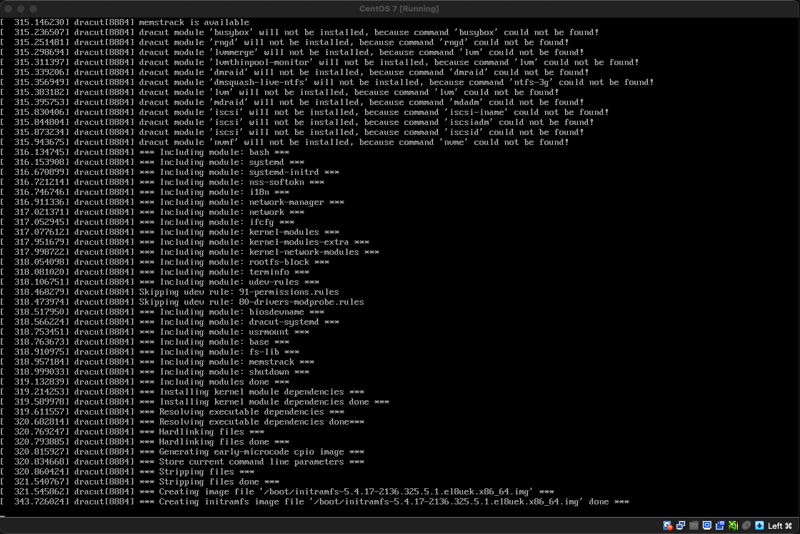Viewport: 800px width, 534px height.
Task: Click 'Including module: biosdevname' line
Action: [x=162, y=312]
